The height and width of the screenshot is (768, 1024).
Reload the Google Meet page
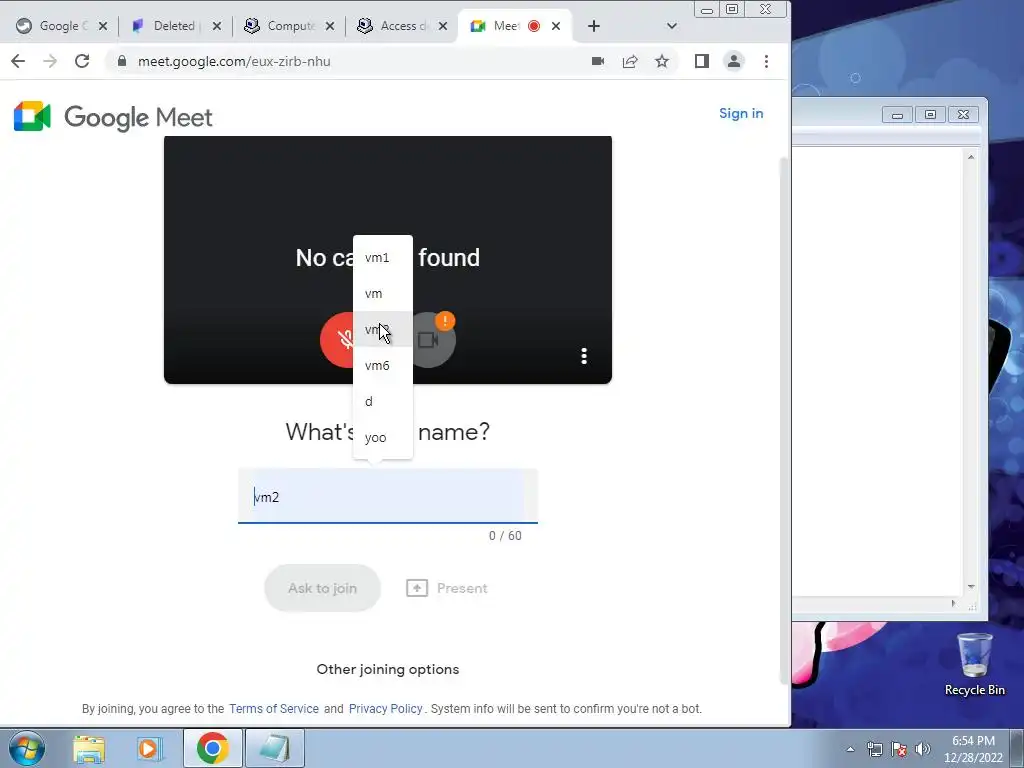click(x=82, y=61)
